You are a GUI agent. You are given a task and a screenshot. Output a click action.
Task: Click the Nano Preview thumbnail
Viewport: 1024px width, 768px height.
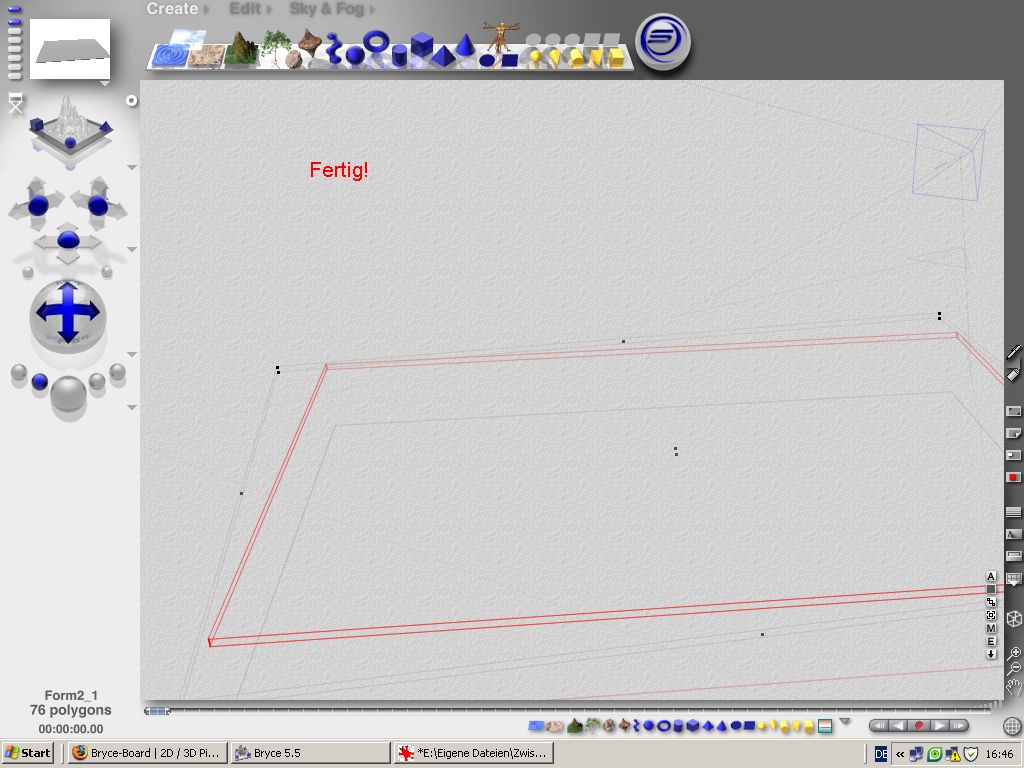(x=70, y=49)
